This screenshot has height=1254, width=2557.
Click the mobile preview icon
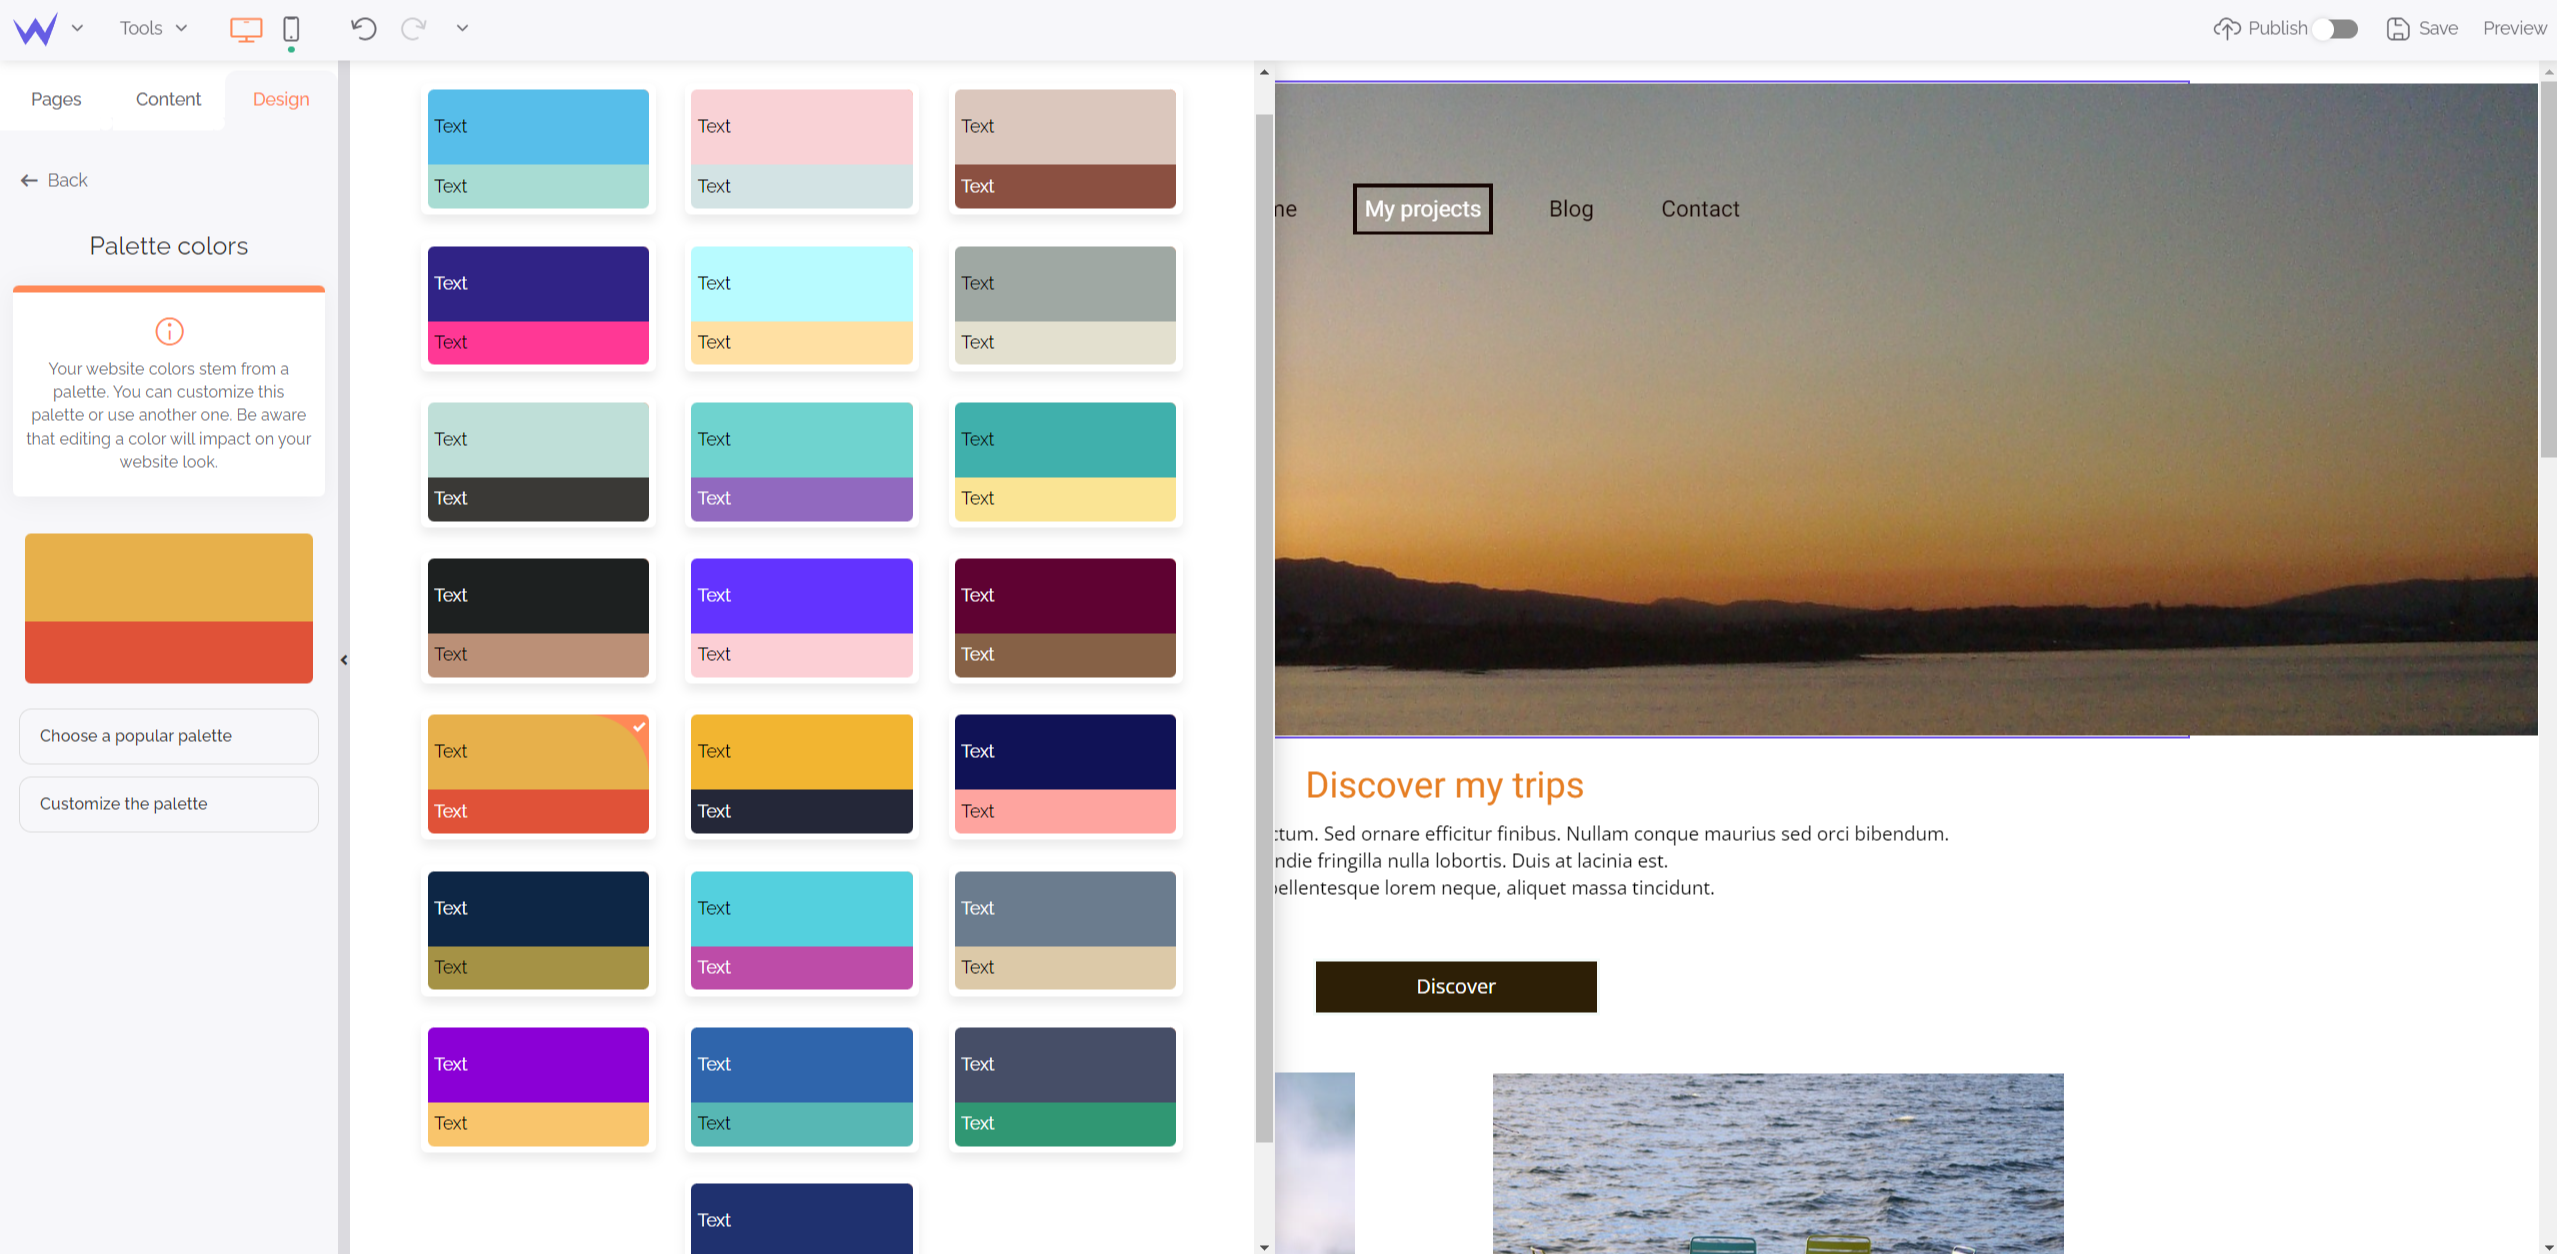tap(290, 26)
